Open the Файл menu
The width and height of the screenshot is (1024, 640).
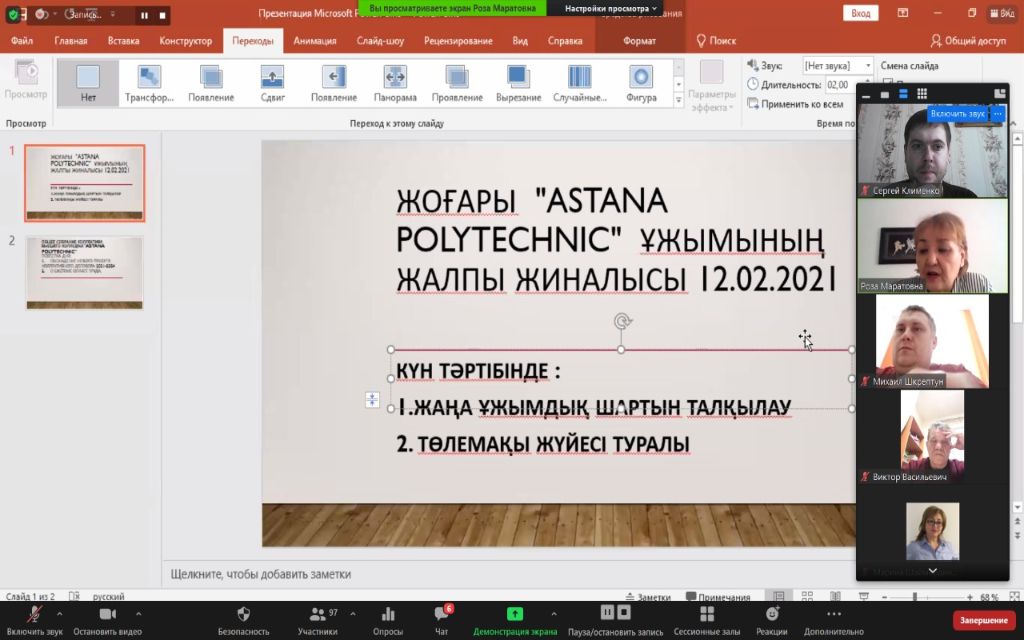click(x=22, y=40)
